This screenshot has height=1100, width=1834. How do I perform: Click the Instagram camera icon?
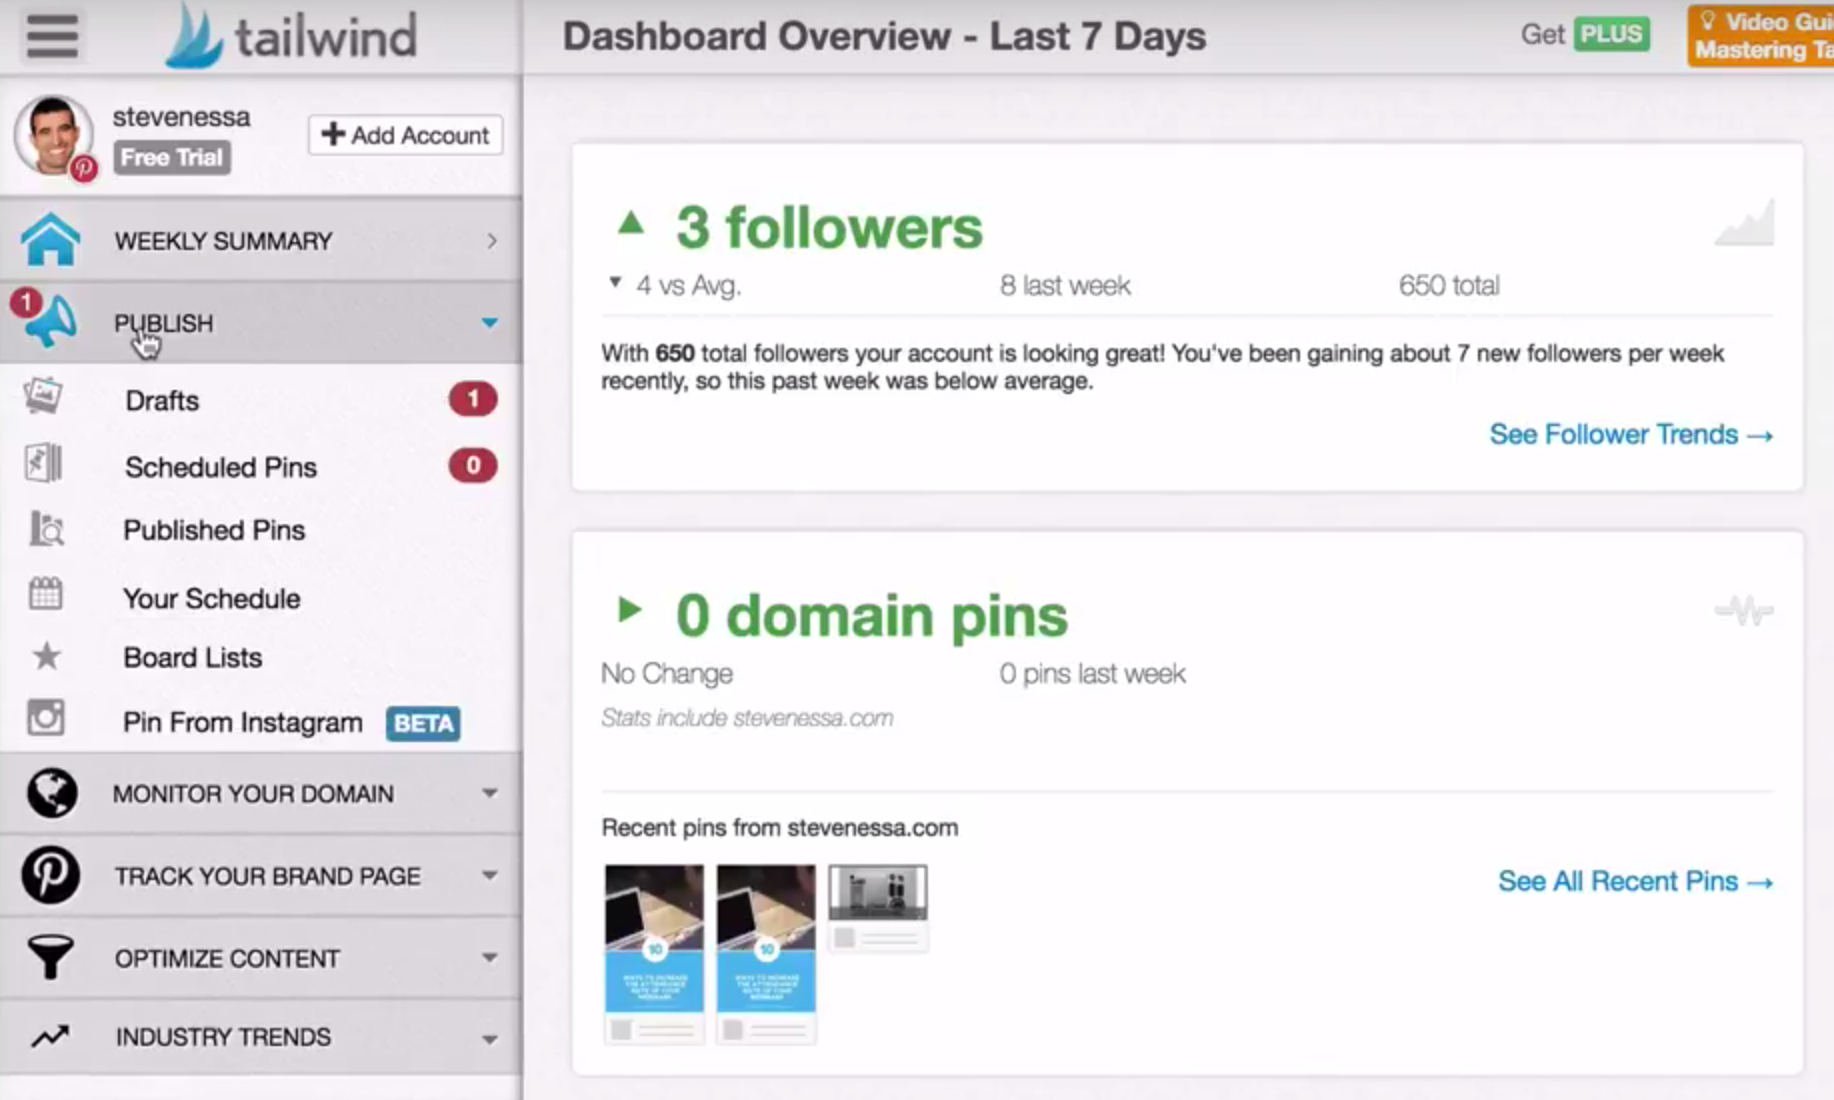[46, 717]
